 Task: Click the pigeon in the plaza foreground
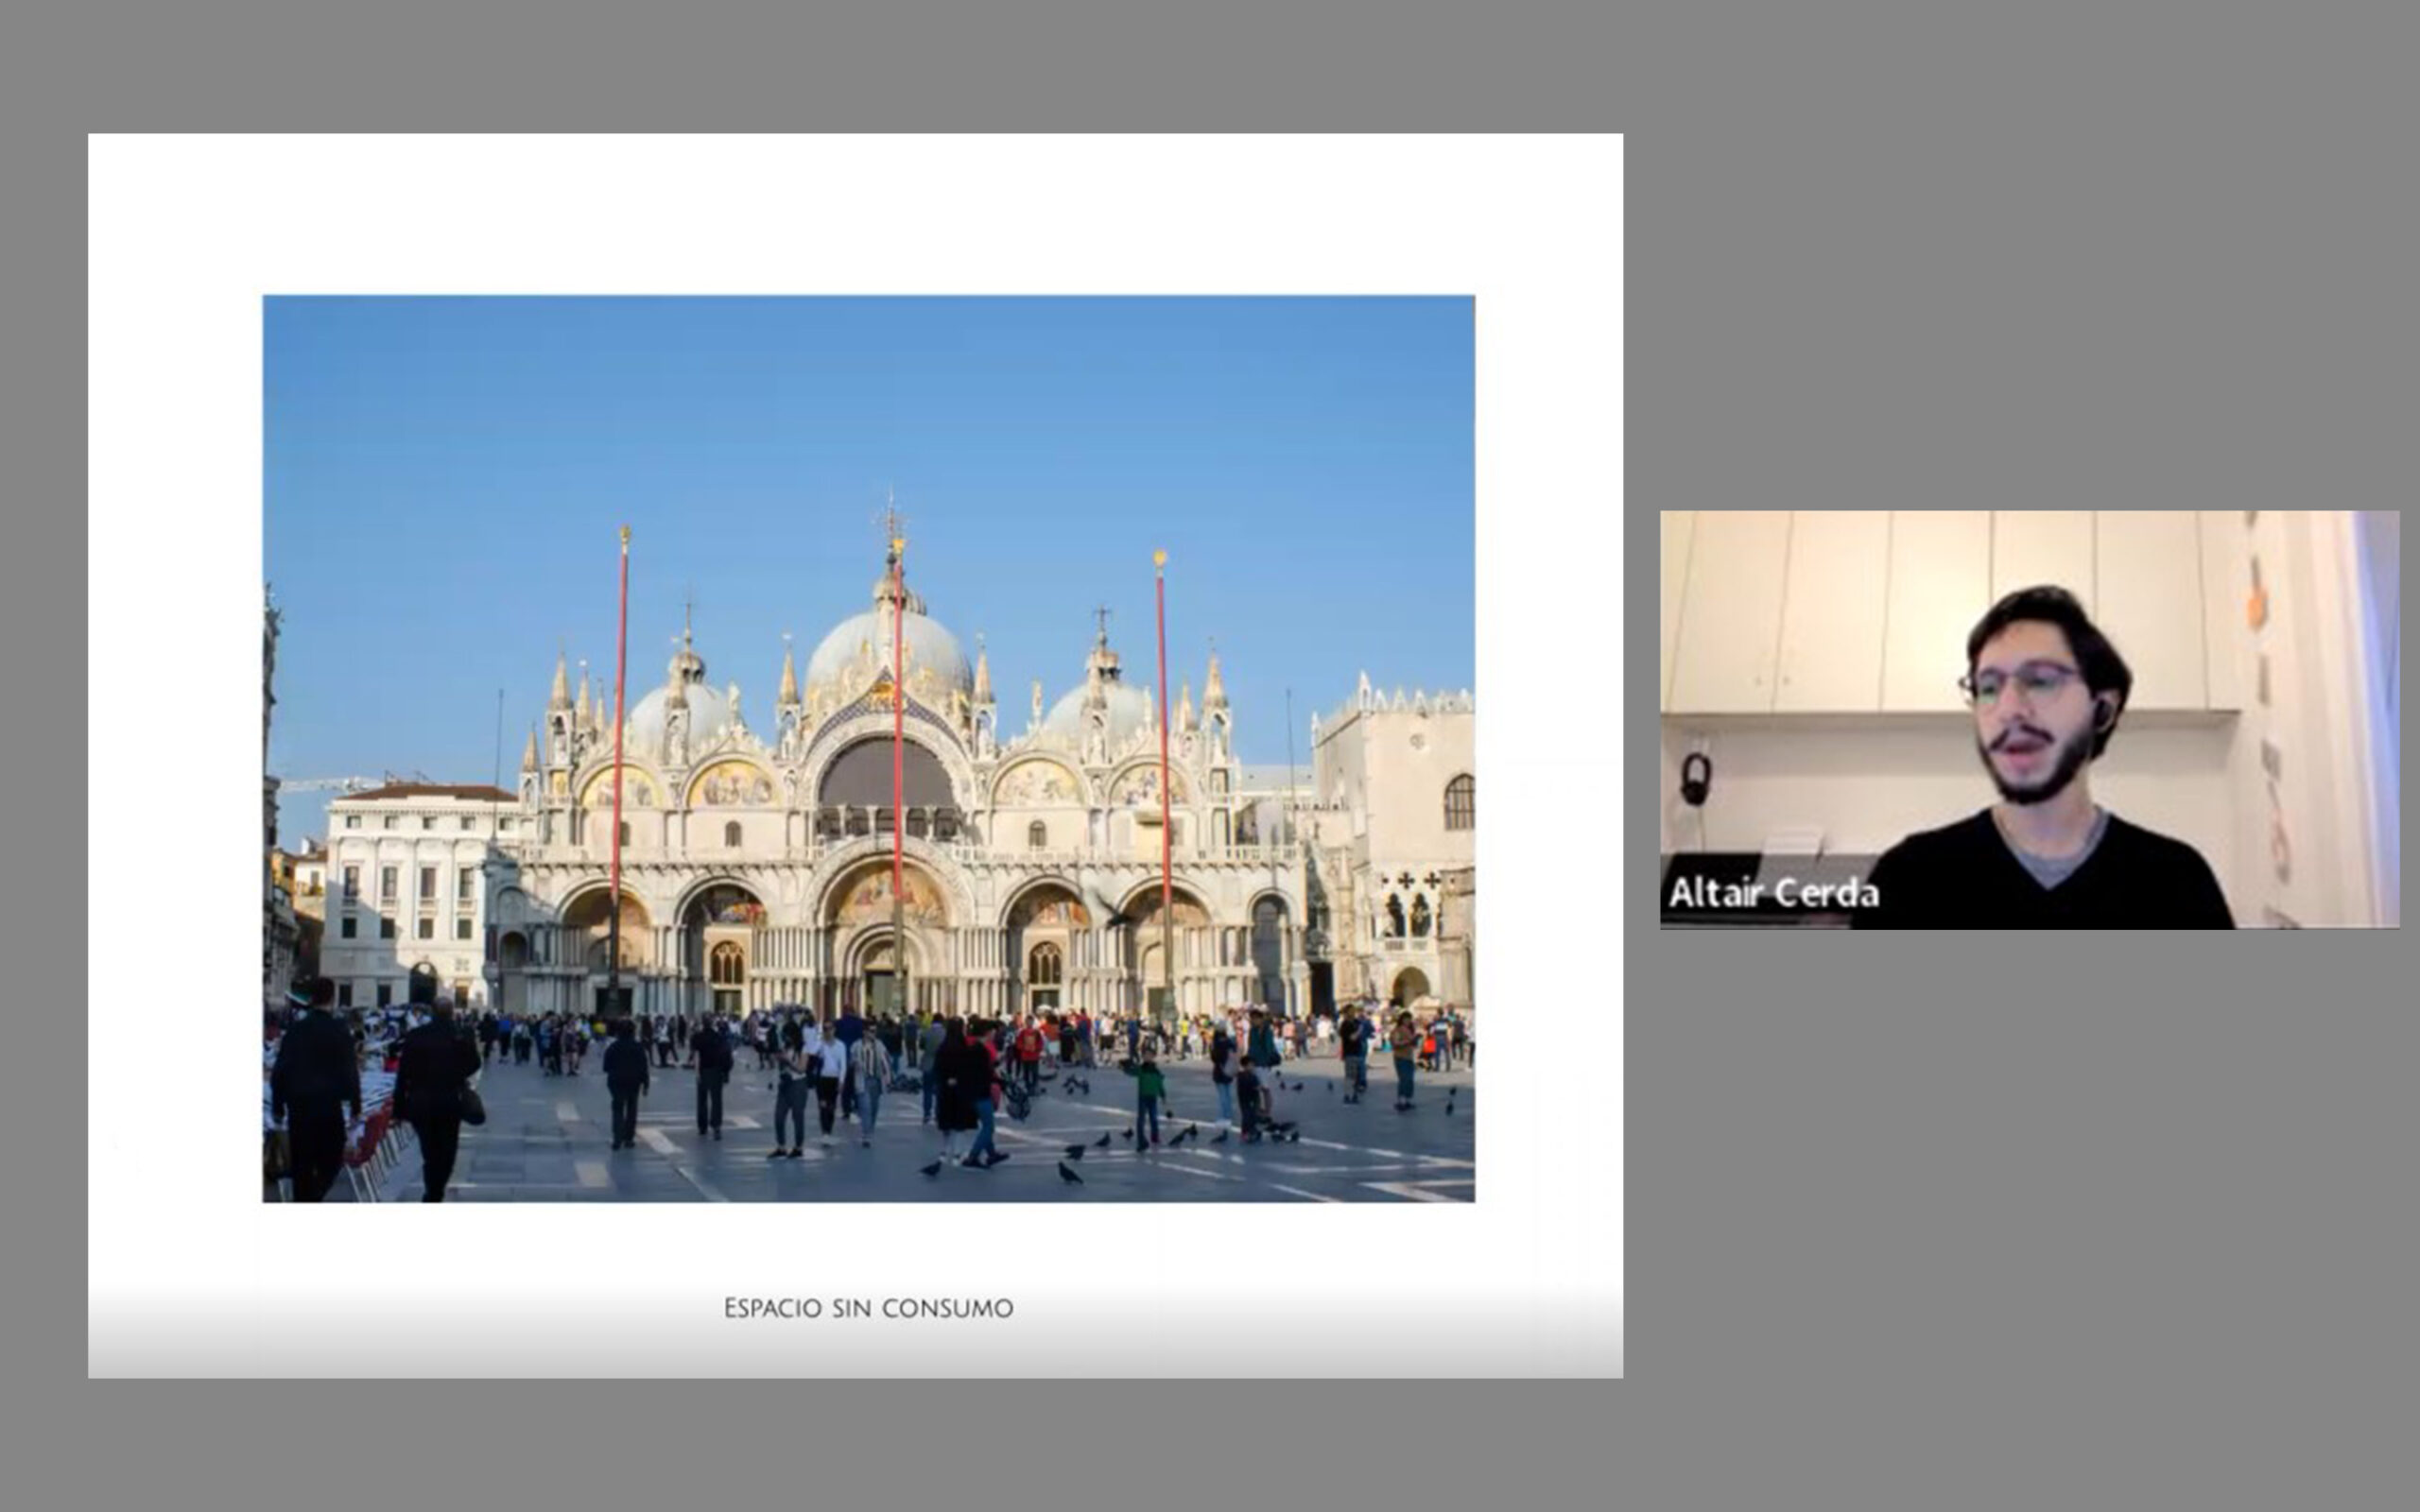(x=1069, y=1173)
